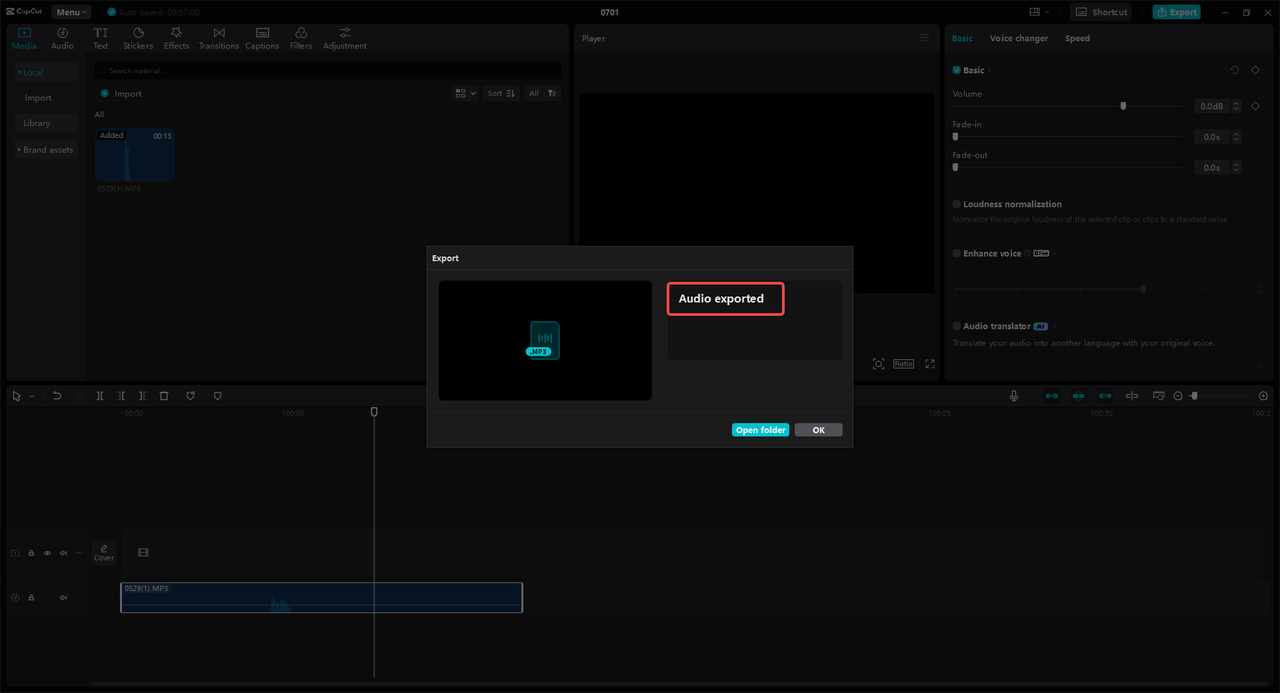Click the scan-frame icon left of Ratio
This screenshot has width=1280, height=693.
[x=878, y=364]
